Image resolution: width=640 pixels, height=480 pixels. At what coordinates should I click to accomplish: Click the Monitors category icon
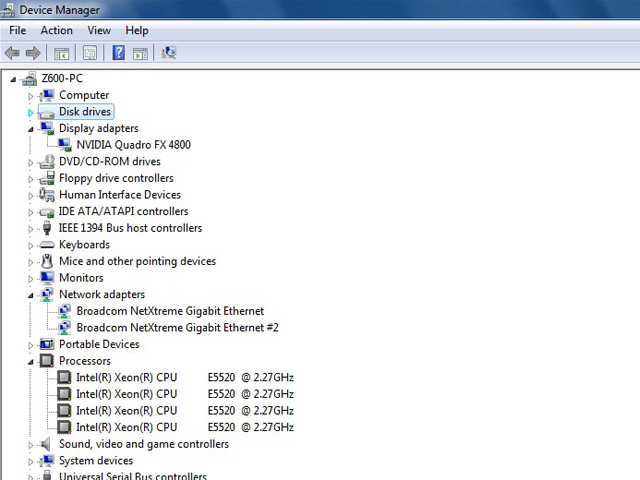click(x=47, y=278)
